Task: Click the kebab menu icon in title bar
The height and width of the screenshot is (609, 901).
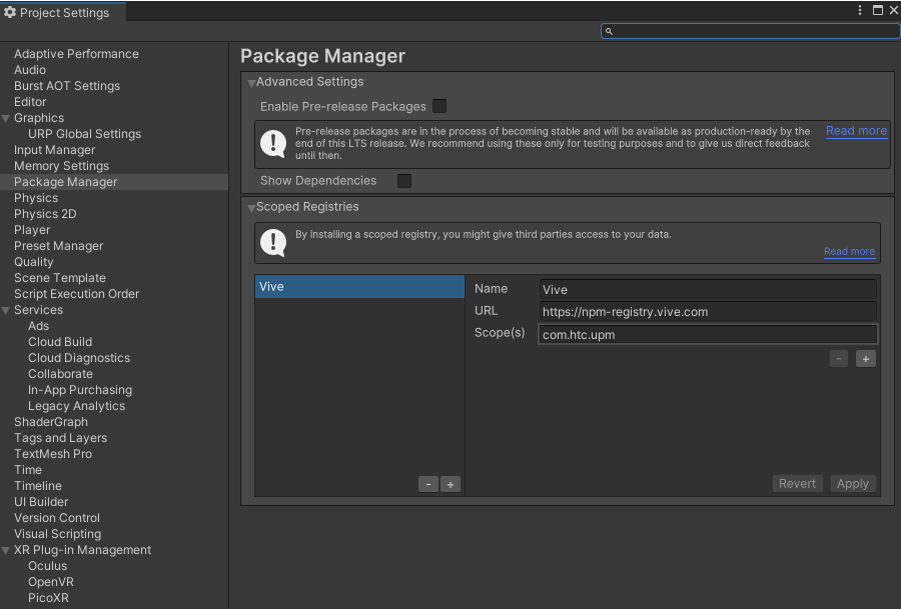Action: [860, 10]
